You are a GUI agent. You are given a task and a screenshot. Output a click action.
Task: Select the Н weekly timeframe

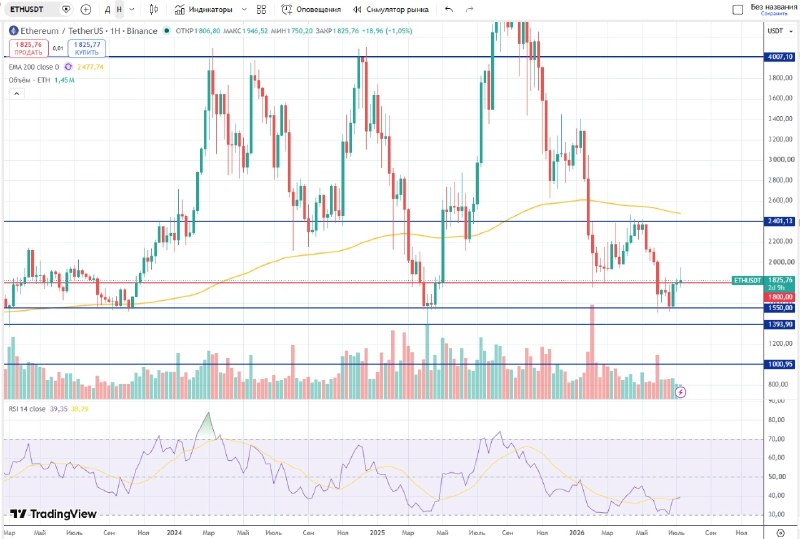119,9
